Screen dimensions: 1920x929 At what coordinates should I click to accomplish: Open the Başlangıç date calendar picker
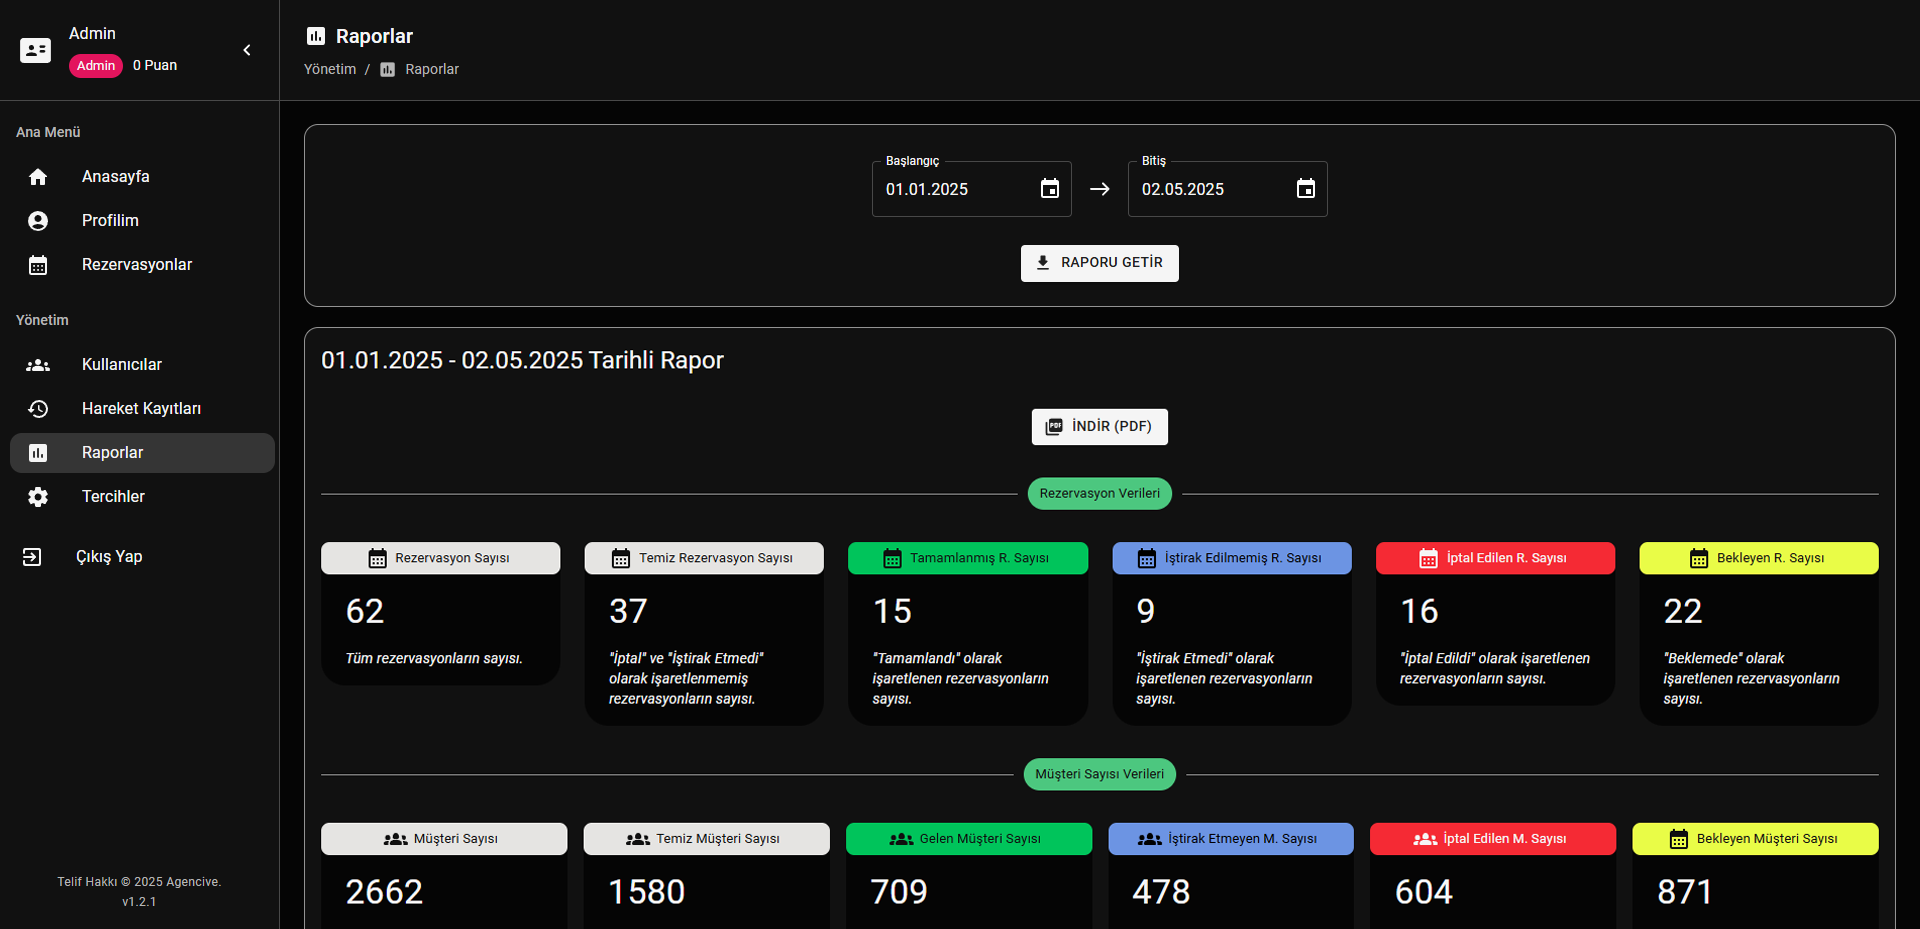[1049, 189]
